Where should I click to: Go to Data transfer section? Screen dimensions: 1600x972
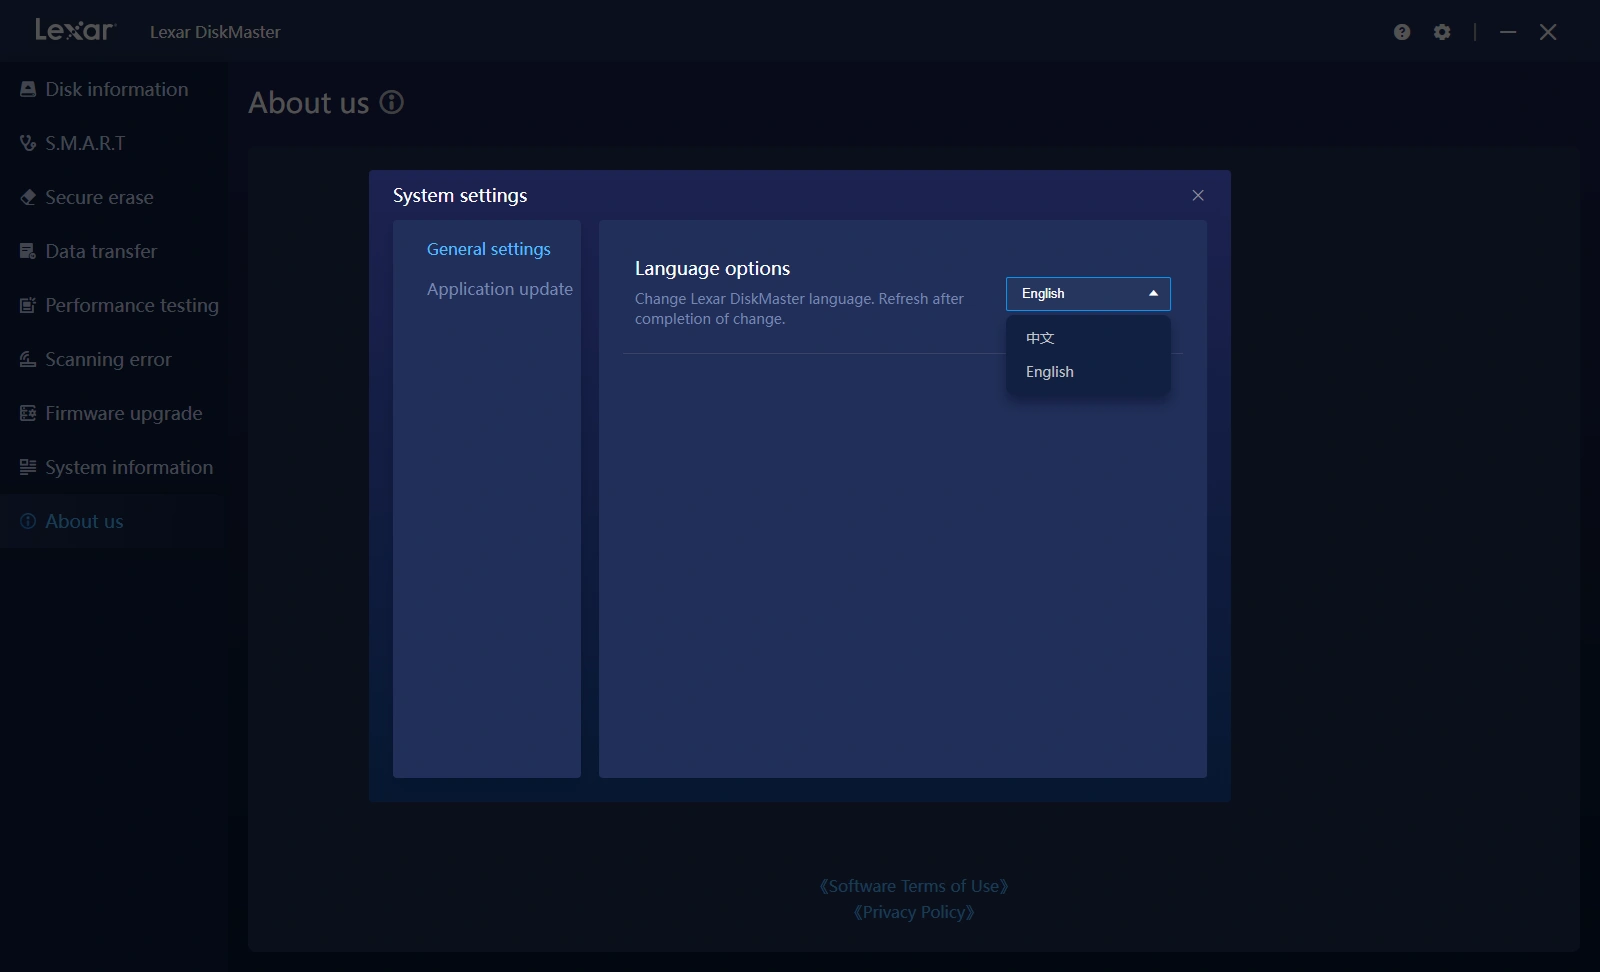click(101, 251)
